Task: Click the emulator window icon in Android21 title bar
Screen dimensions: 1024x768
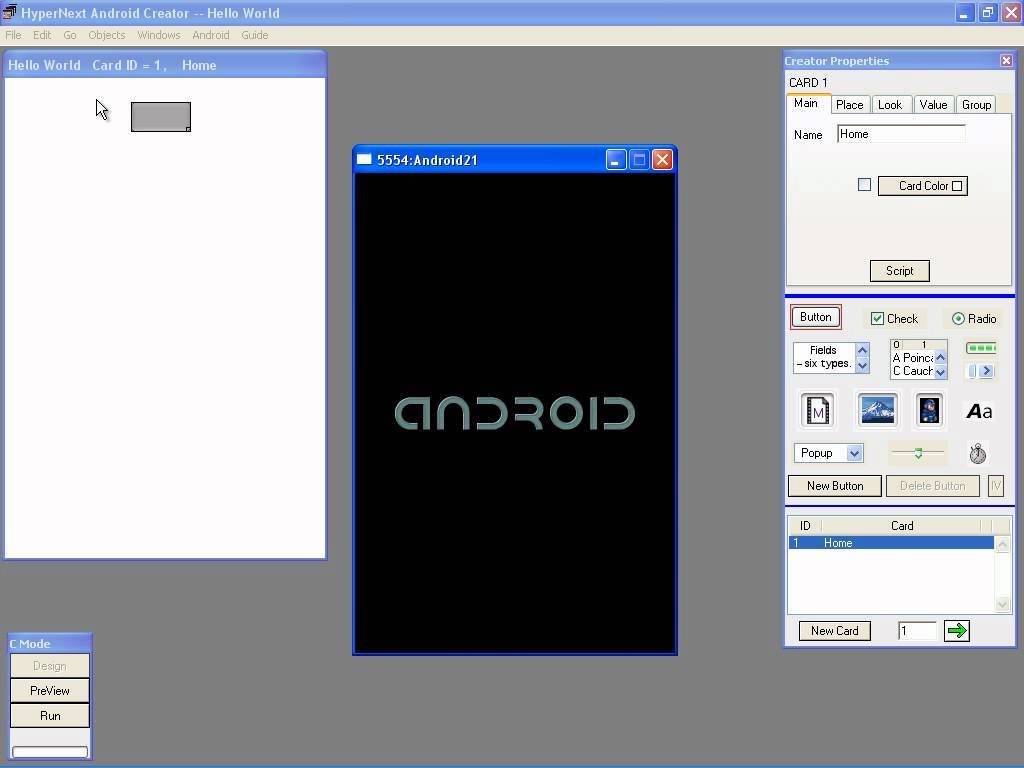Action: pyautogui.click(x=364, y=159)
